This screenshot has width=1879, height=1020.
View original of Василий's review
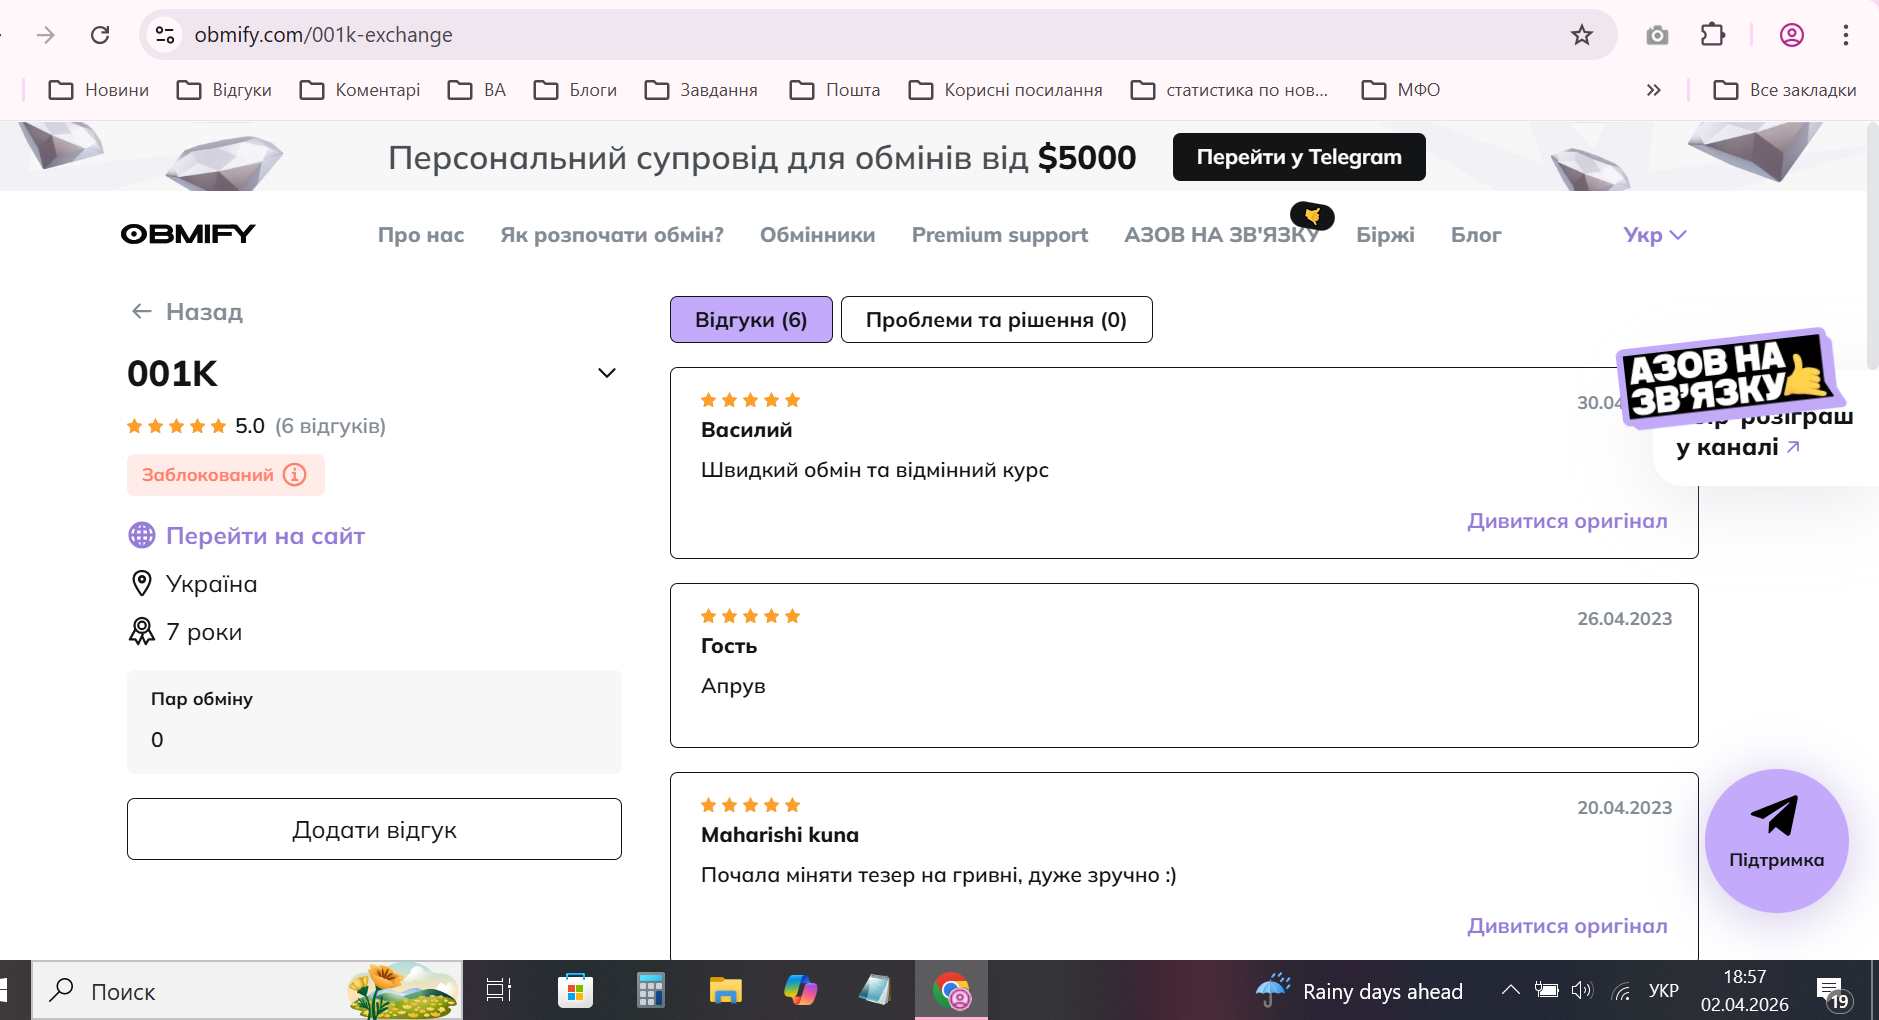pos(1567,521)
